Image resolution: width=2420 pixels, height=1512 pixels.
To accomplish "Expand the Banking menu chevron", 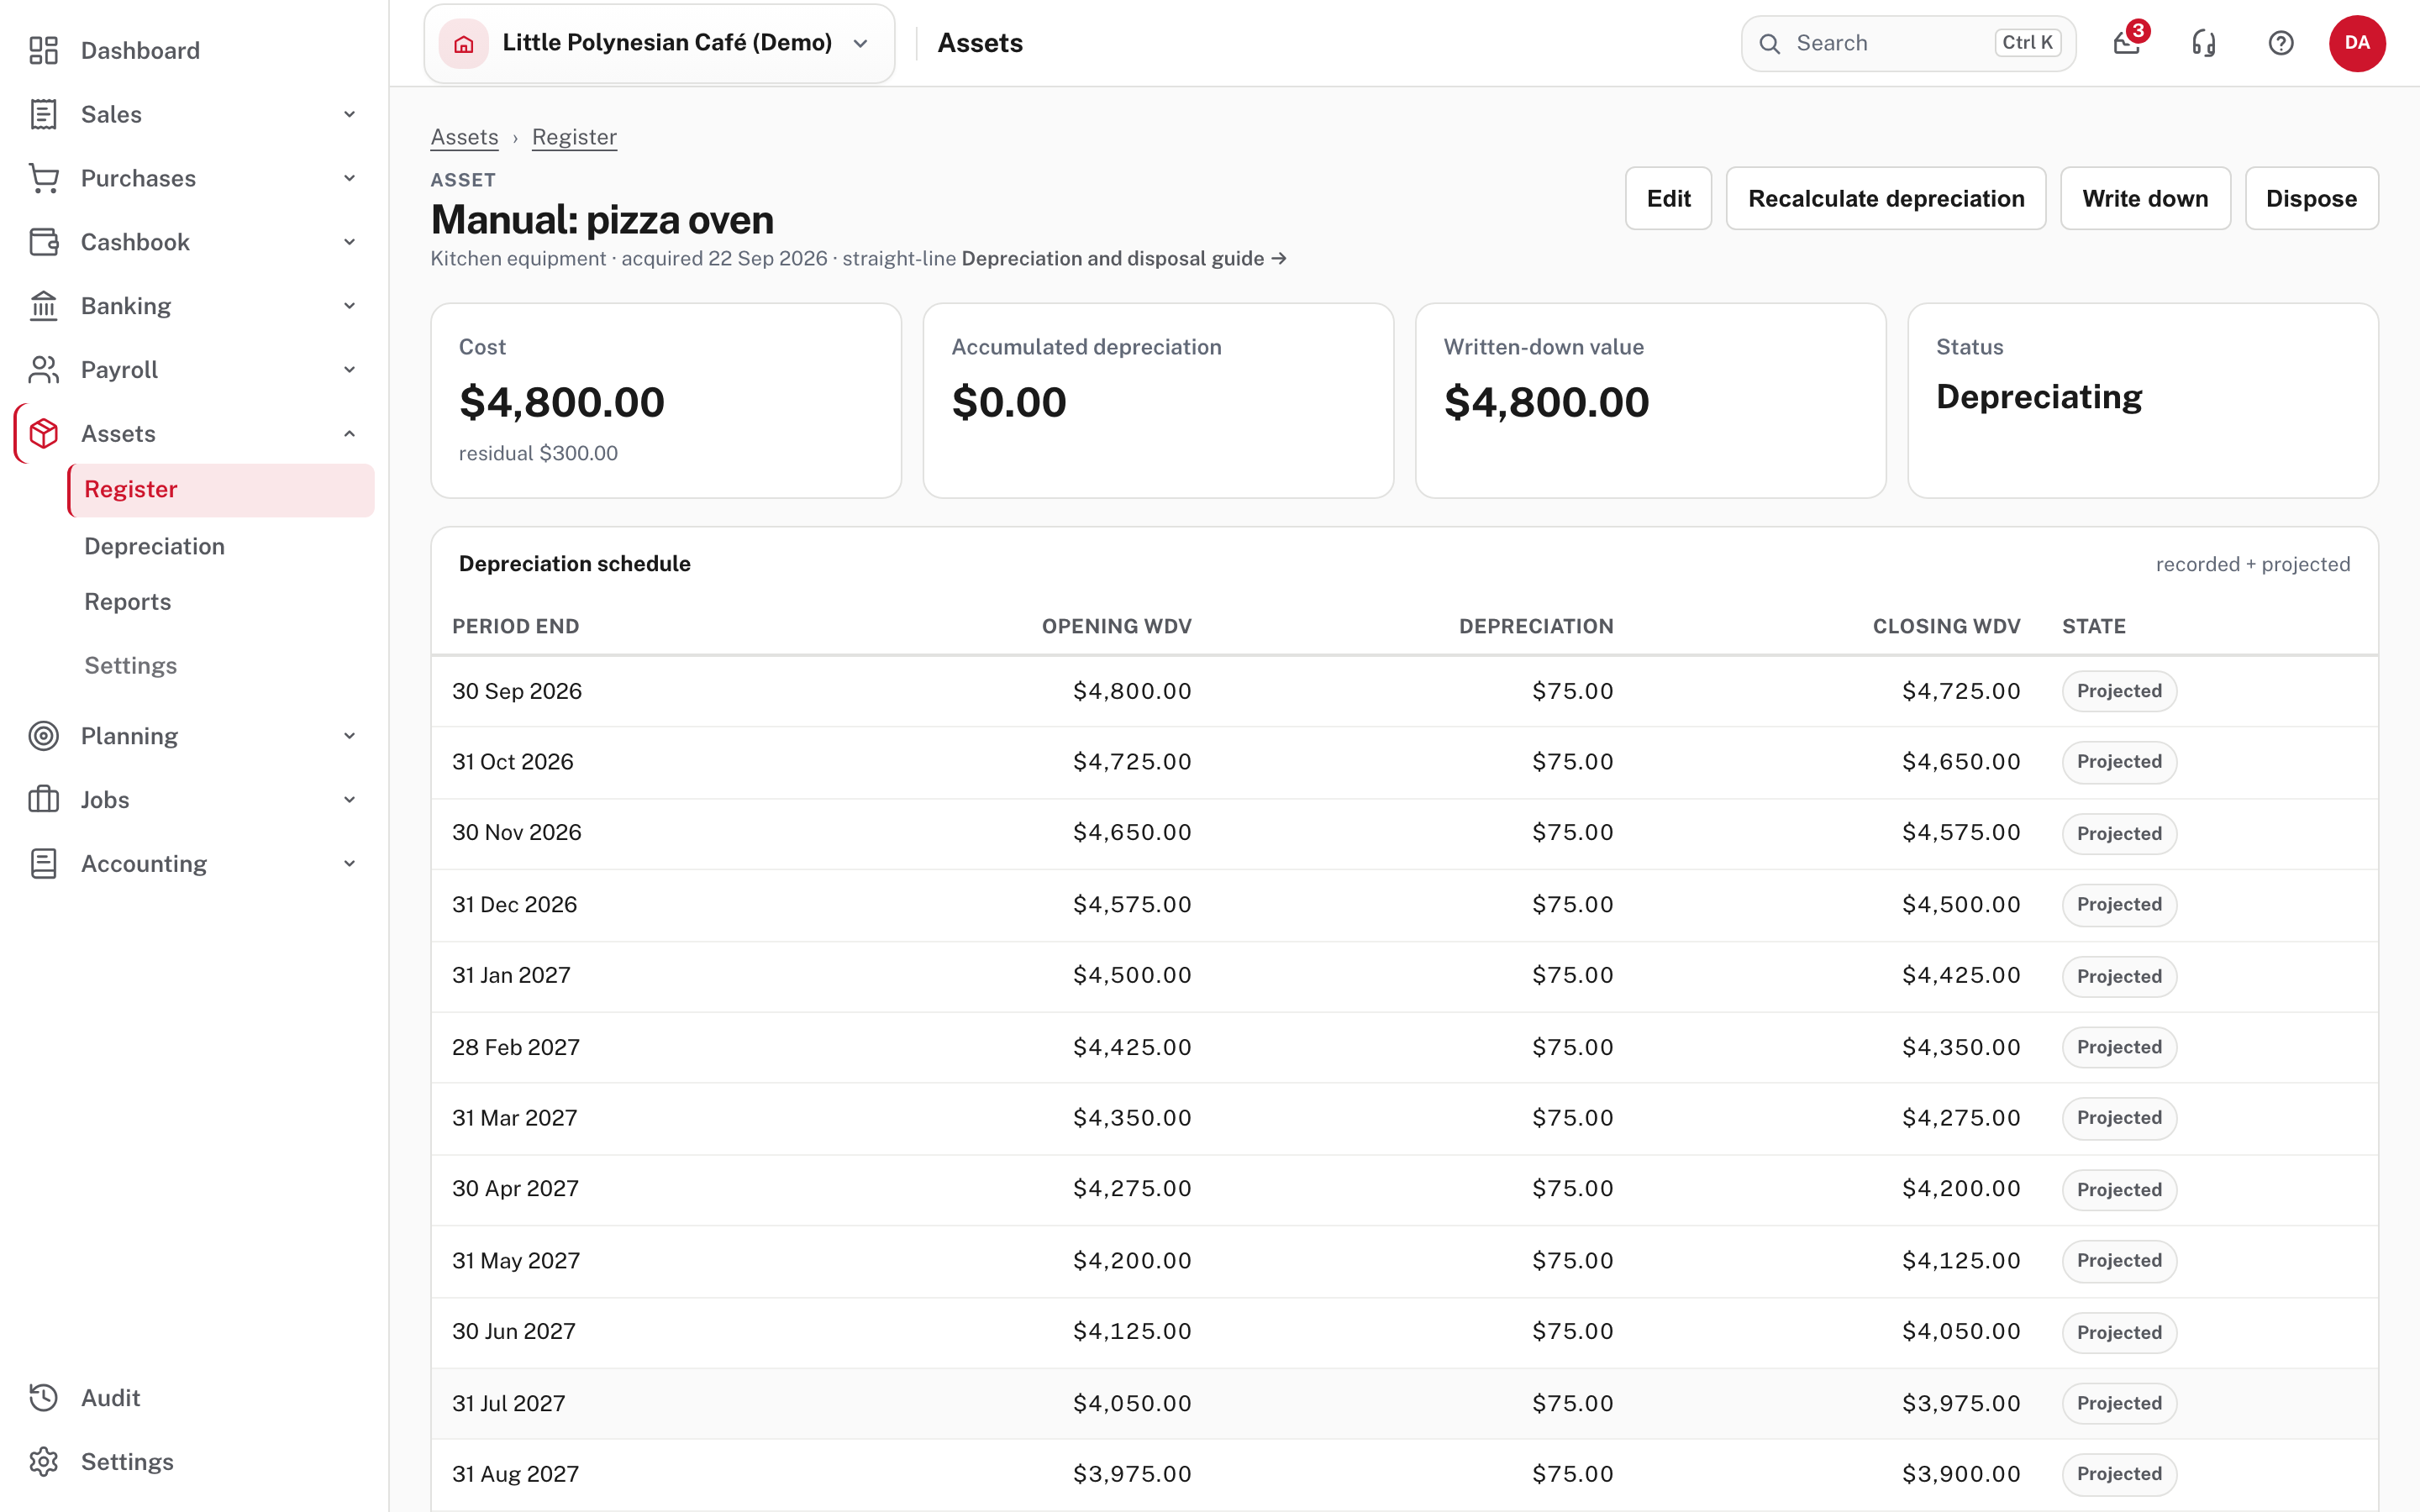I will (x=349, y=306).
